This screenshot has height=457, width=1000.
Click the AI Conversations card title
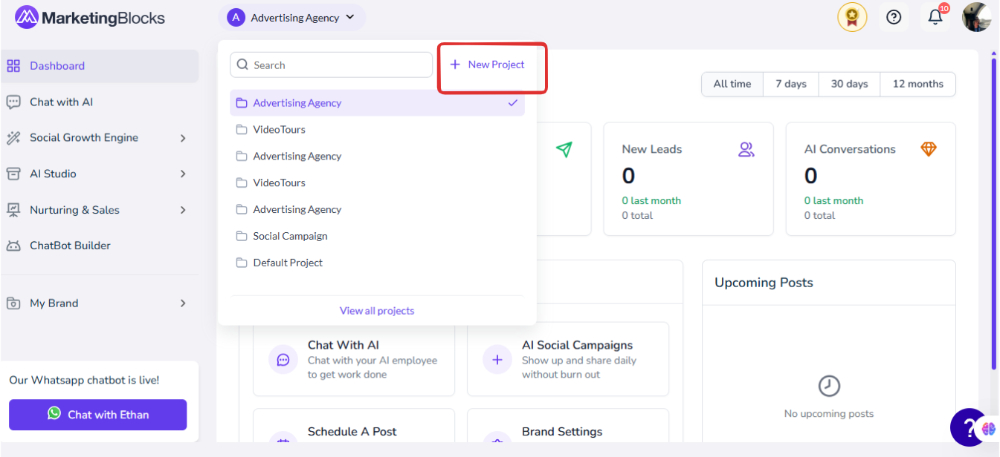(850, 149)
